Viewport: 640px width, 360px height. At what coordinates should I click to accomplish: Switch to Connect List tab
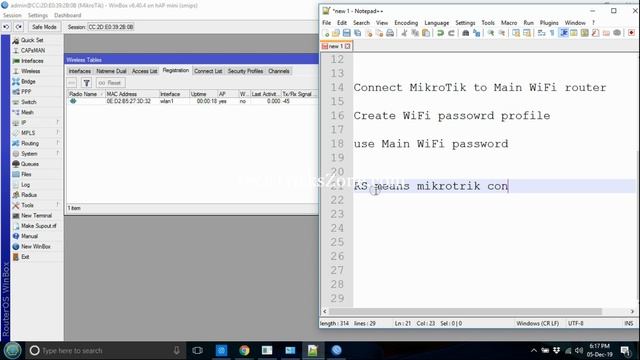point(208,71)
